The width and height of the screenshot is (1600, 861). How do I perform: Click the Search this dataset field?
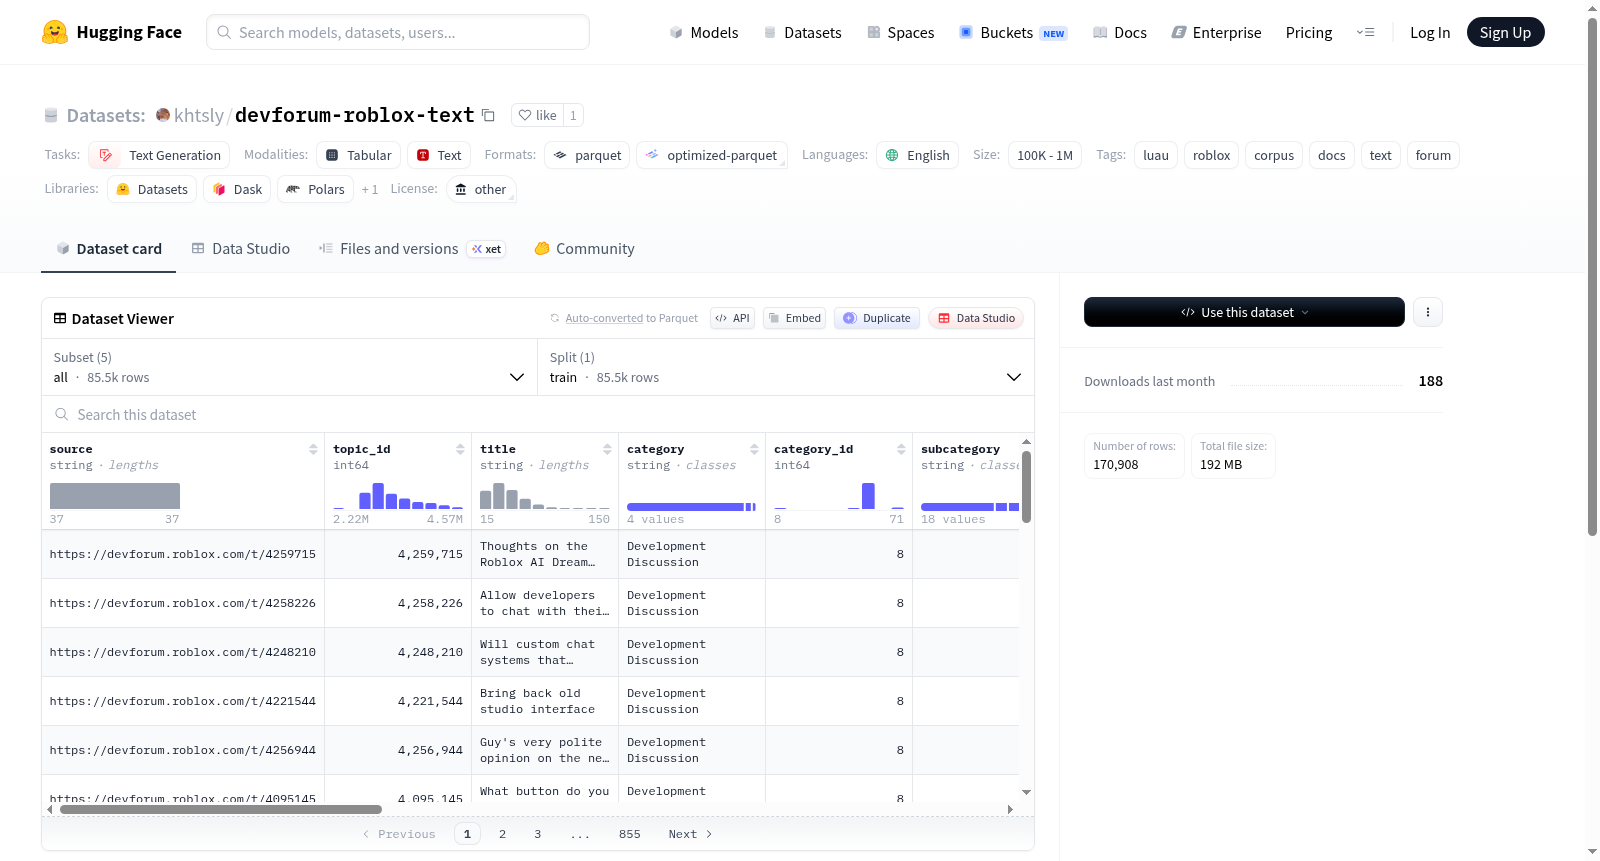[x=538, y=414]
